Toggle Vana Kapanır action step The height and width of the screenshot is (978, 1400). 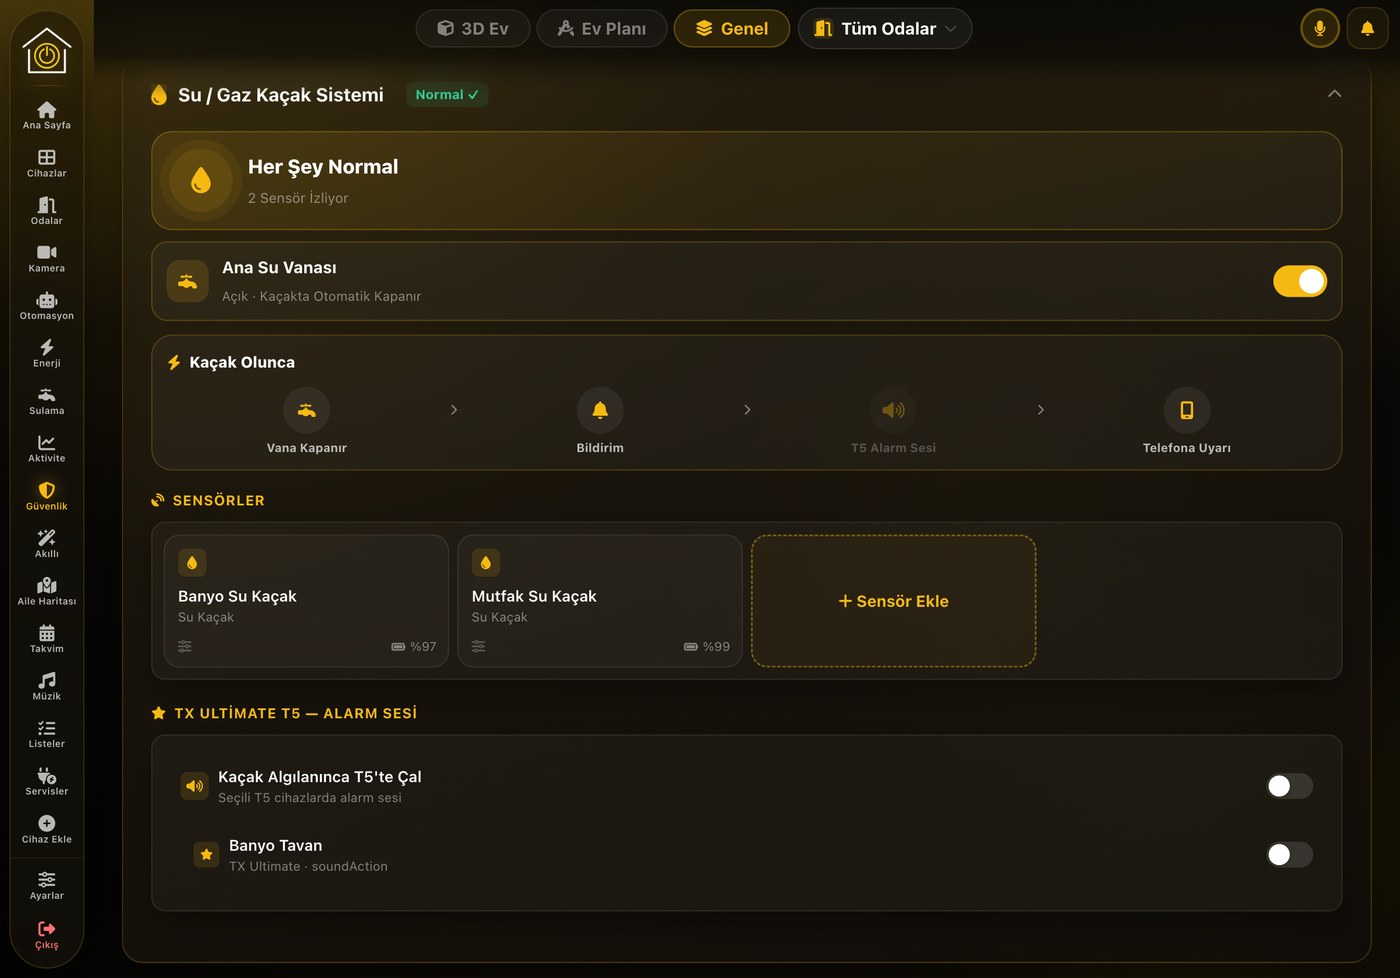point(306,420)
